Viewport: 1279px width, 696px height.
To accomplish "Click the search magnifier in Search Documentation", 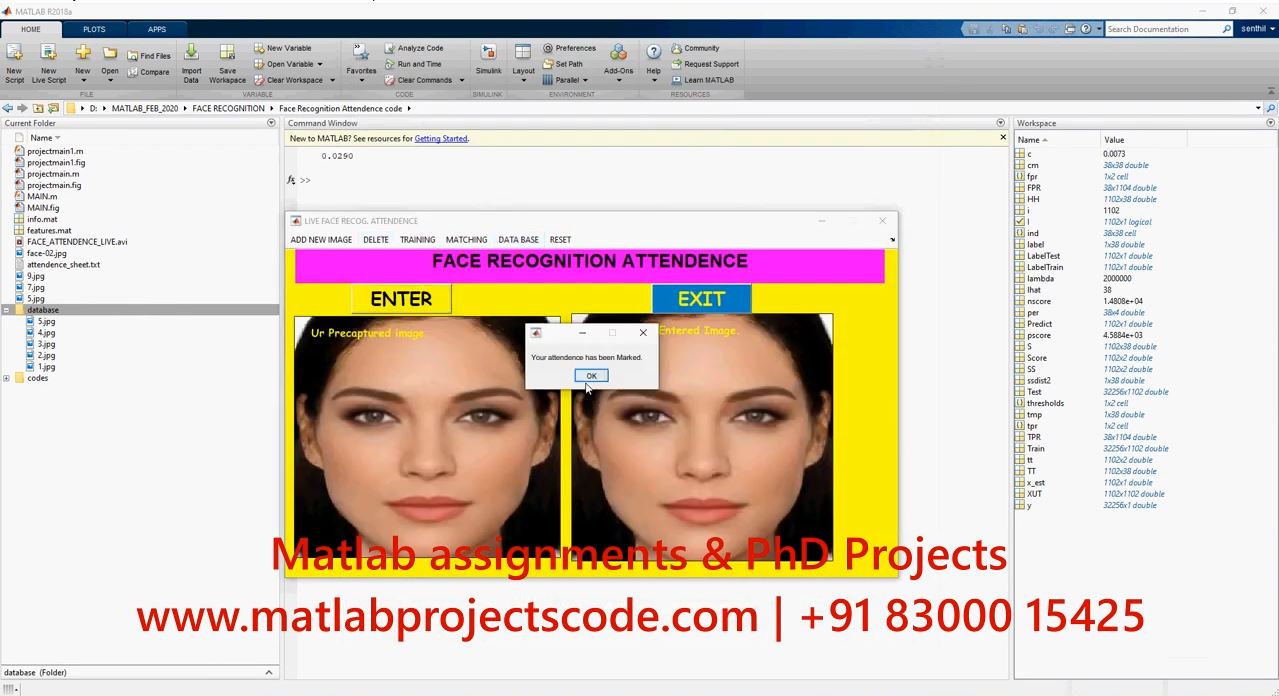I will (x=1226, y=29).
